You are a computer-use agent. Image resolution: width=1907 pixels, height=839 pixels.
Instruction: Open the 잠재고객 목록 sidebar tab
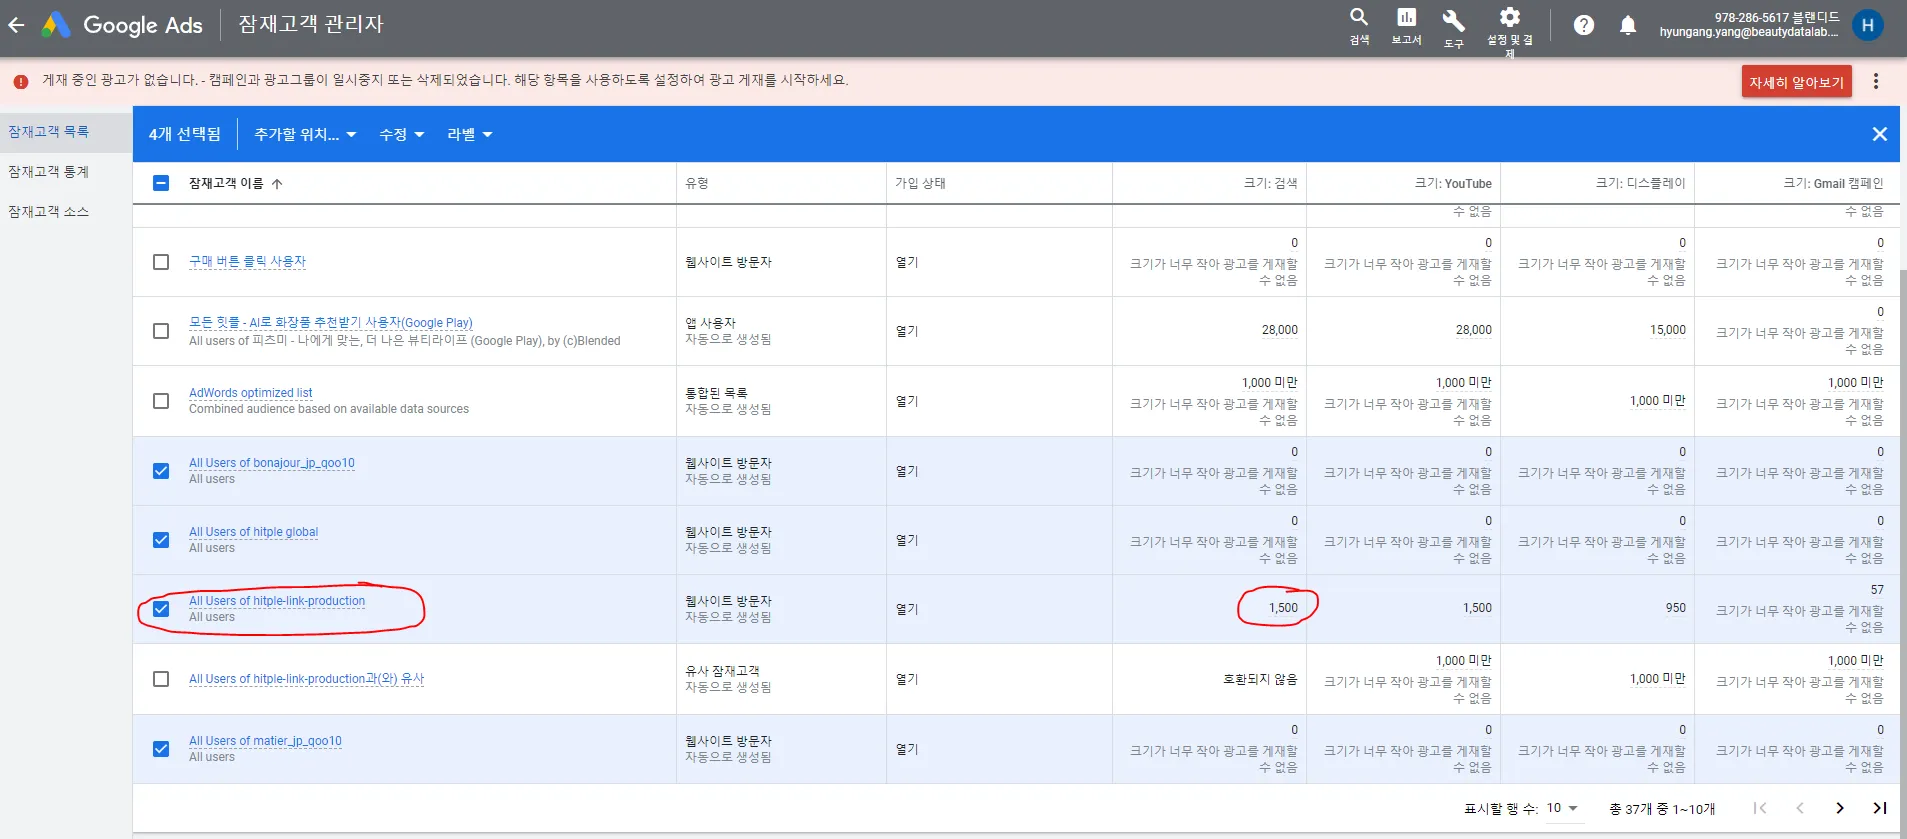[x=66, y=132]
